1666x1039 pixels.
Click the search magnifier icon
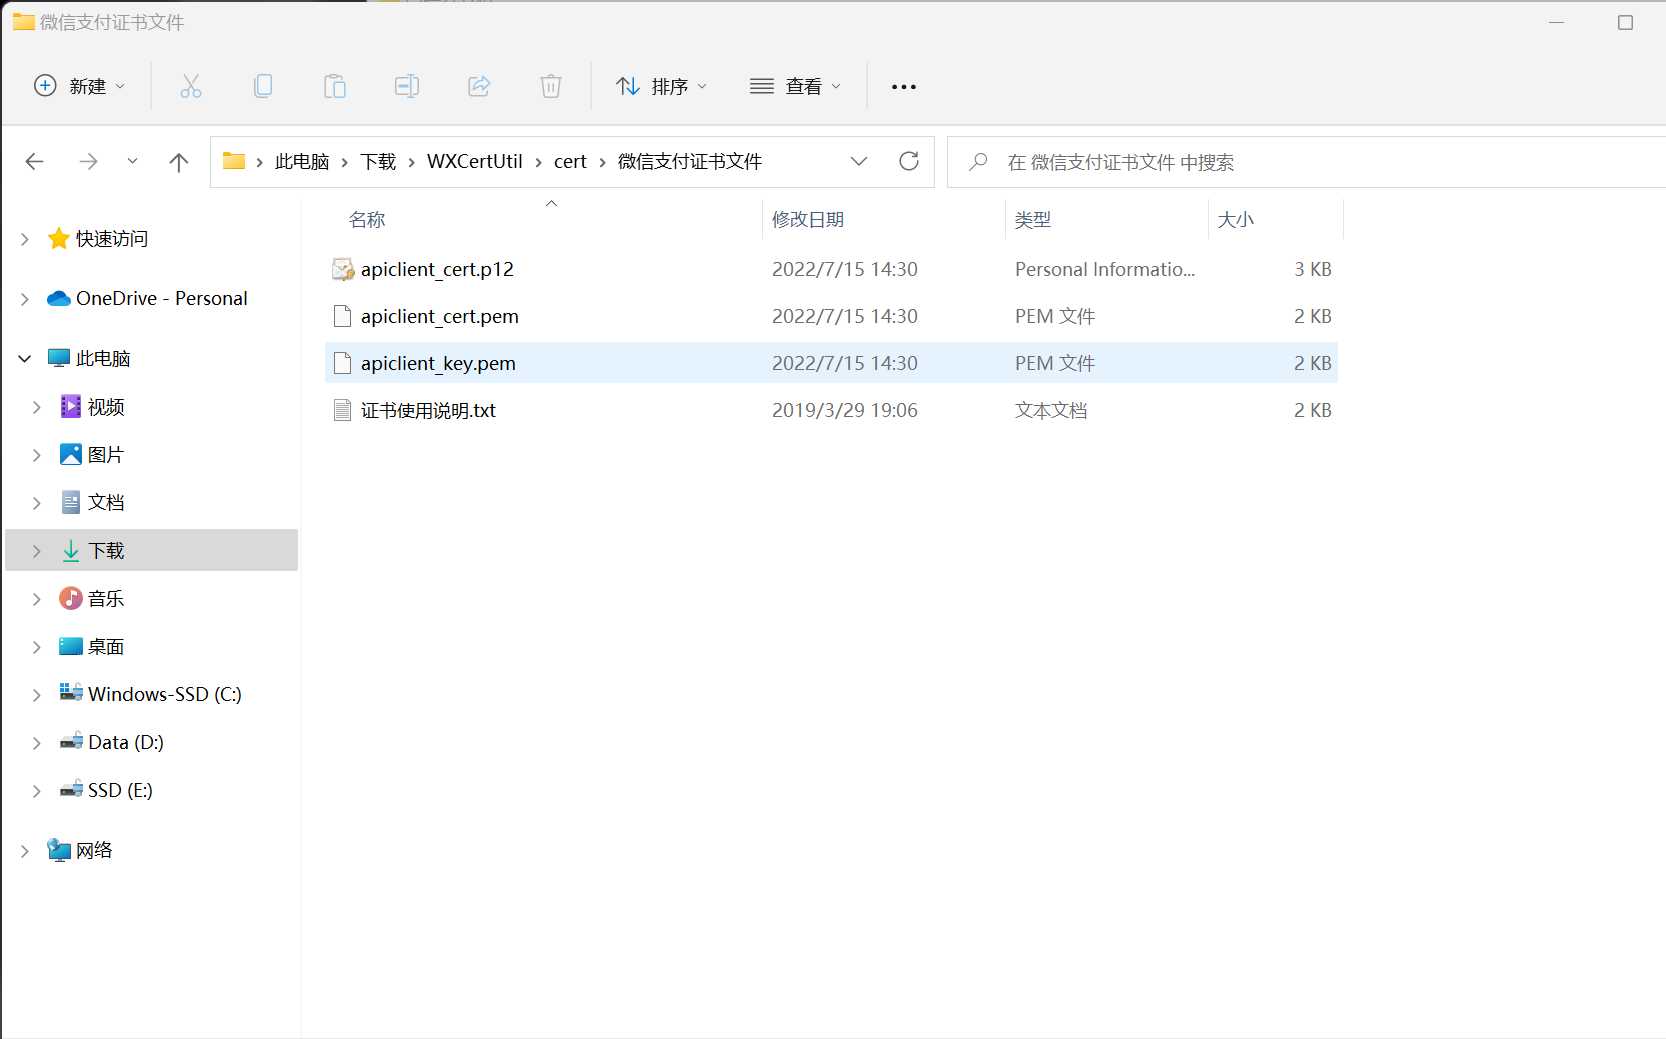(x=979, y=161)
